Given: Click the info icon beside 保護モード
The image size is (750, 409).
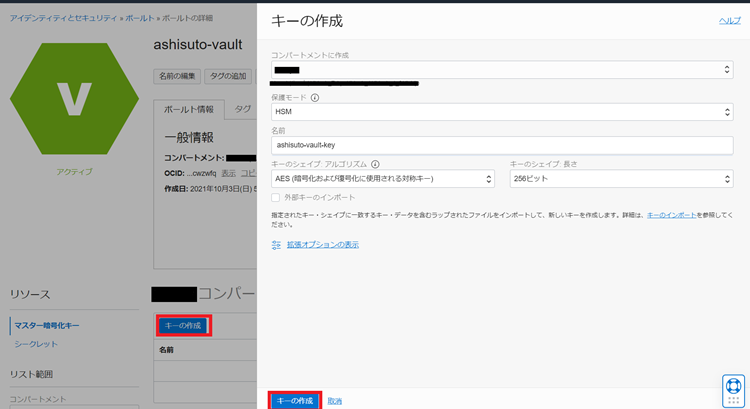Looking at the screenshot, I should click(x=315, y=98).
